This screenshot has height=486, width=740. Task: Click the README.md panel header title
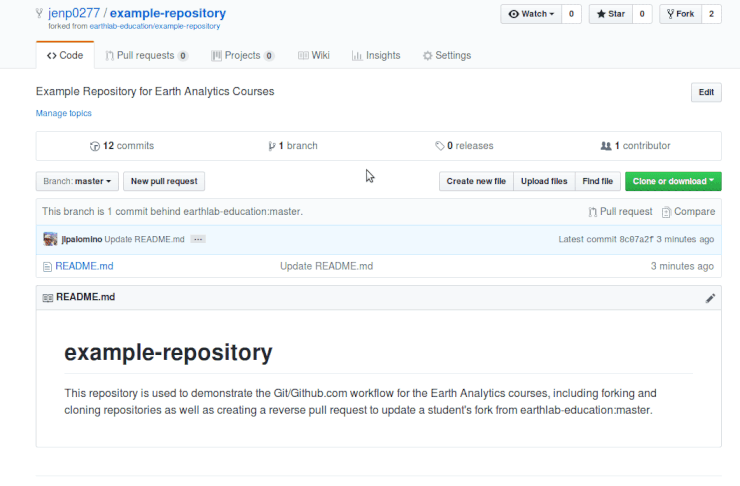pos(85,297)
